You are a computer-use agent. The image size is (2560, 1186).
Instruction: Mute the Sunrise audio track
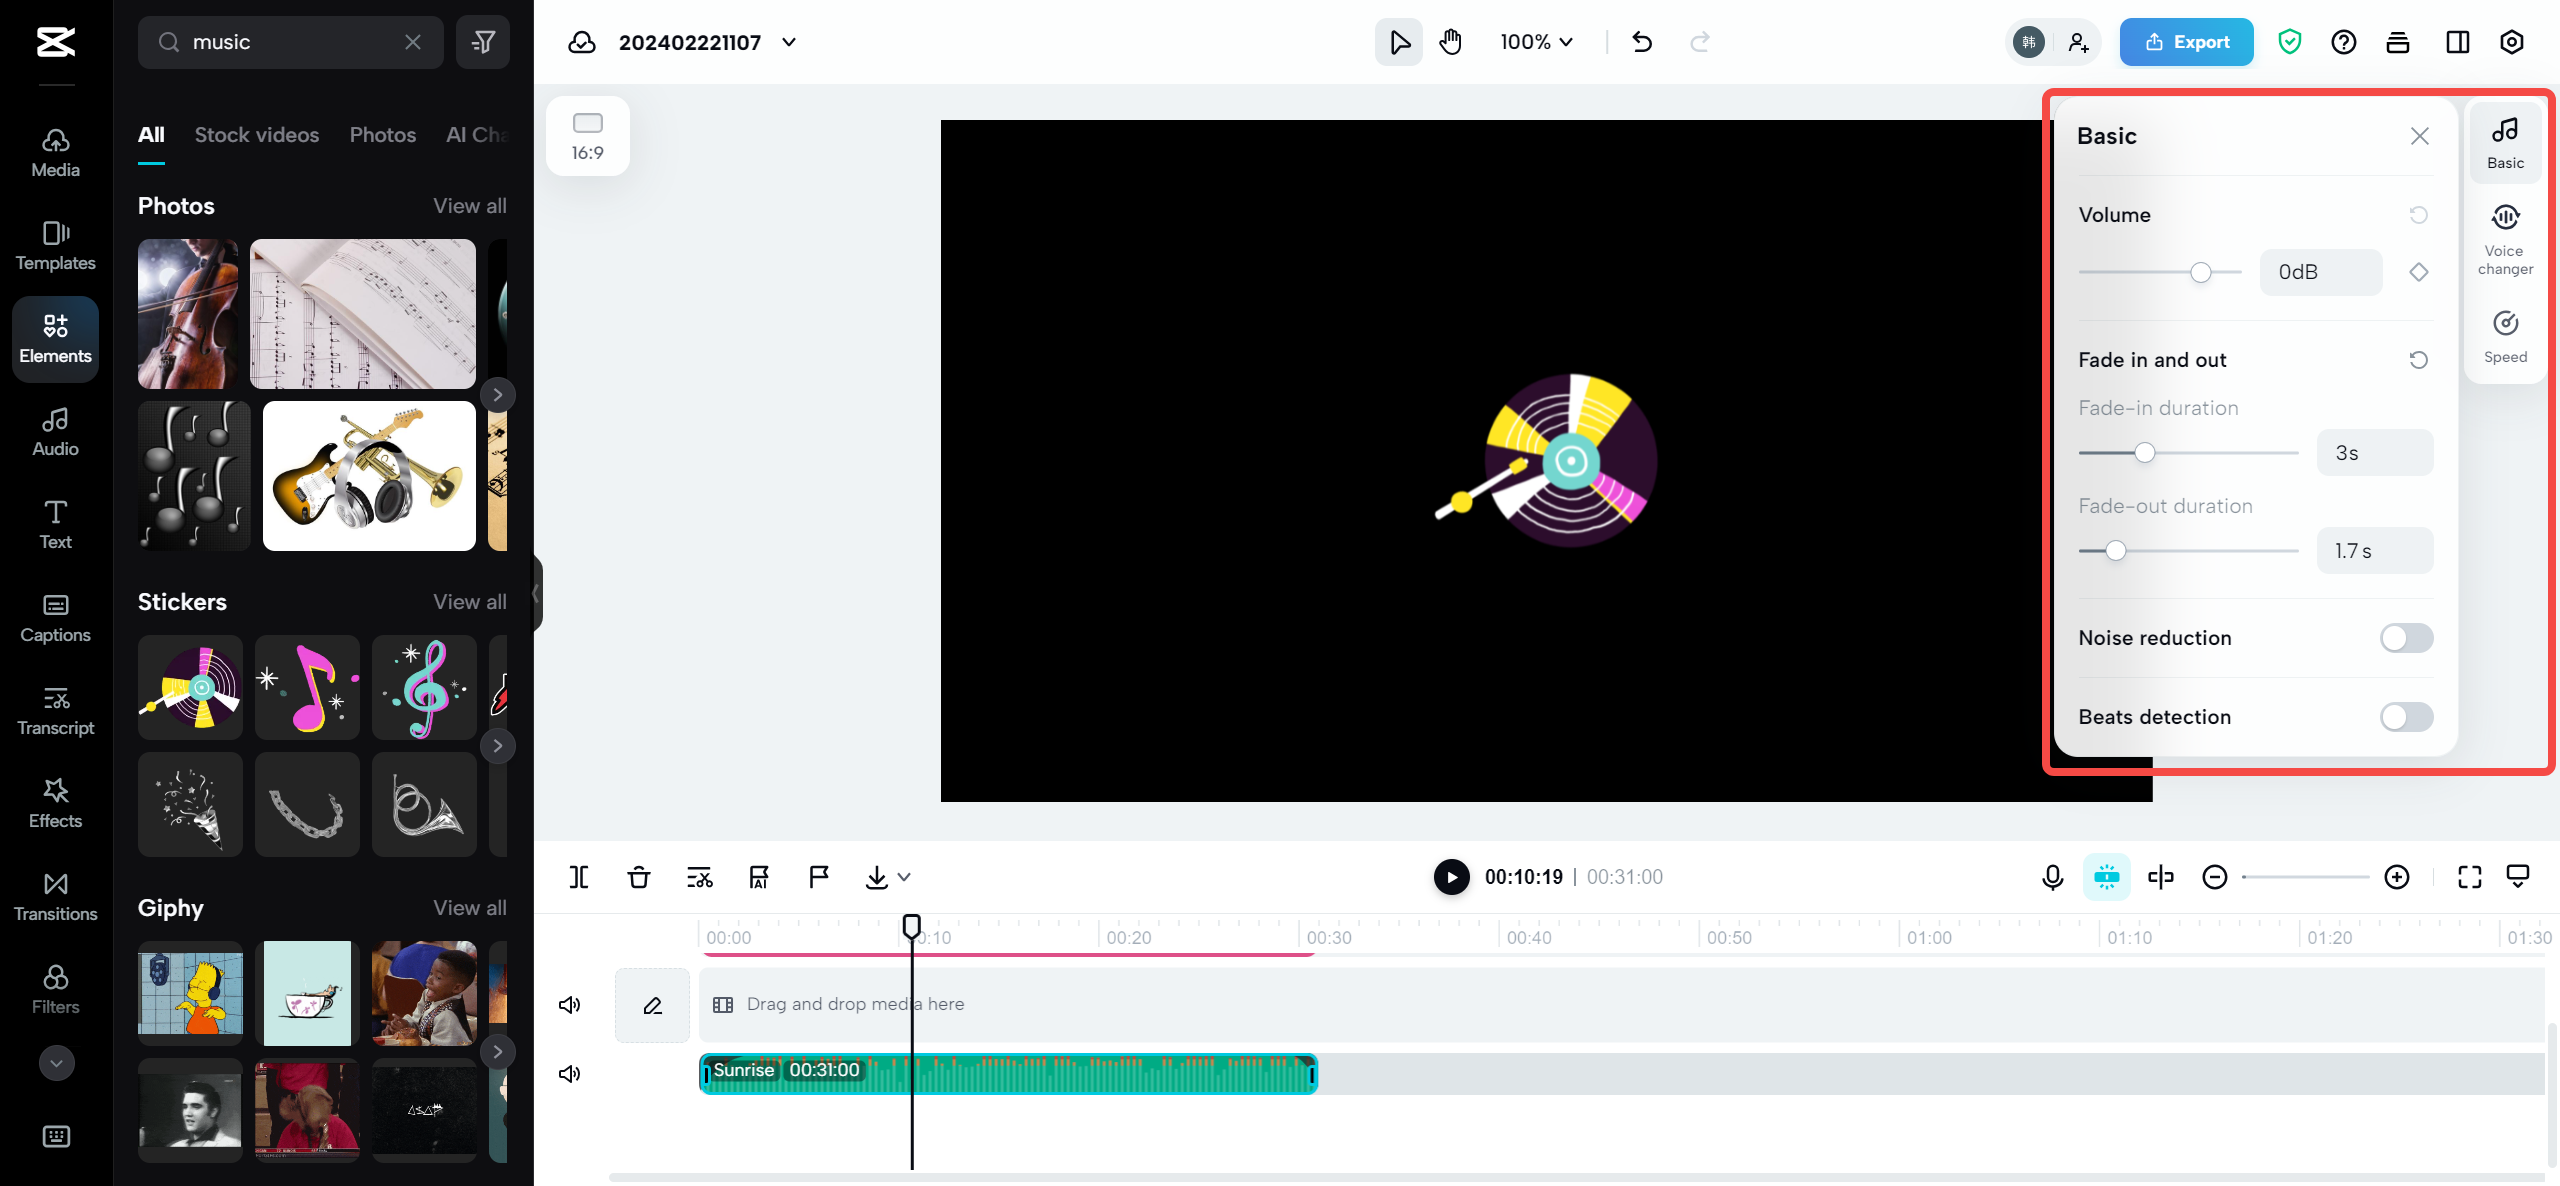(x=570, y=1074)
